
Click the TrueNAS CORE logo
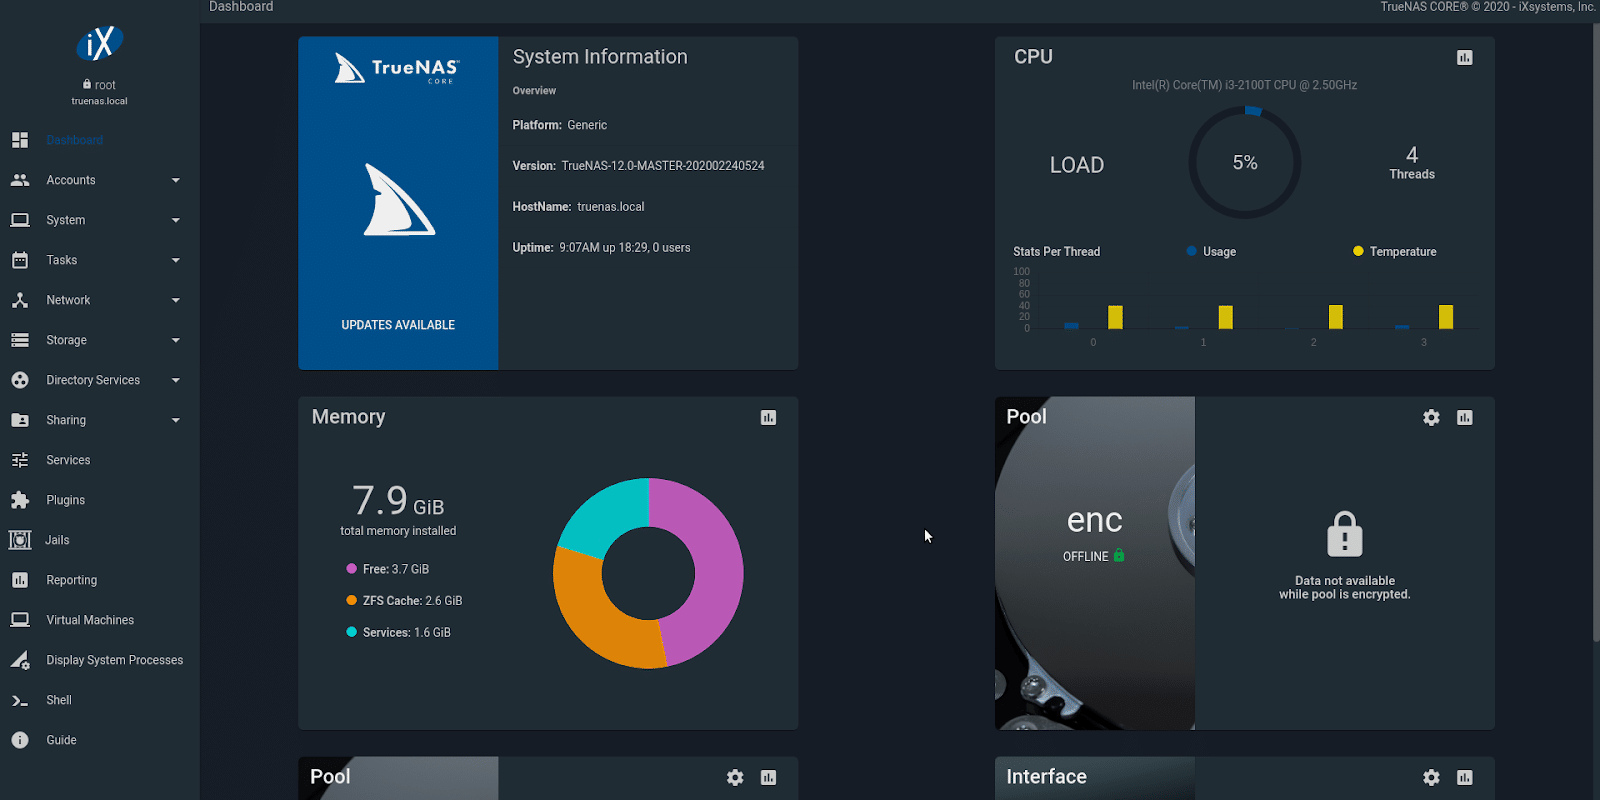(397, 68)
